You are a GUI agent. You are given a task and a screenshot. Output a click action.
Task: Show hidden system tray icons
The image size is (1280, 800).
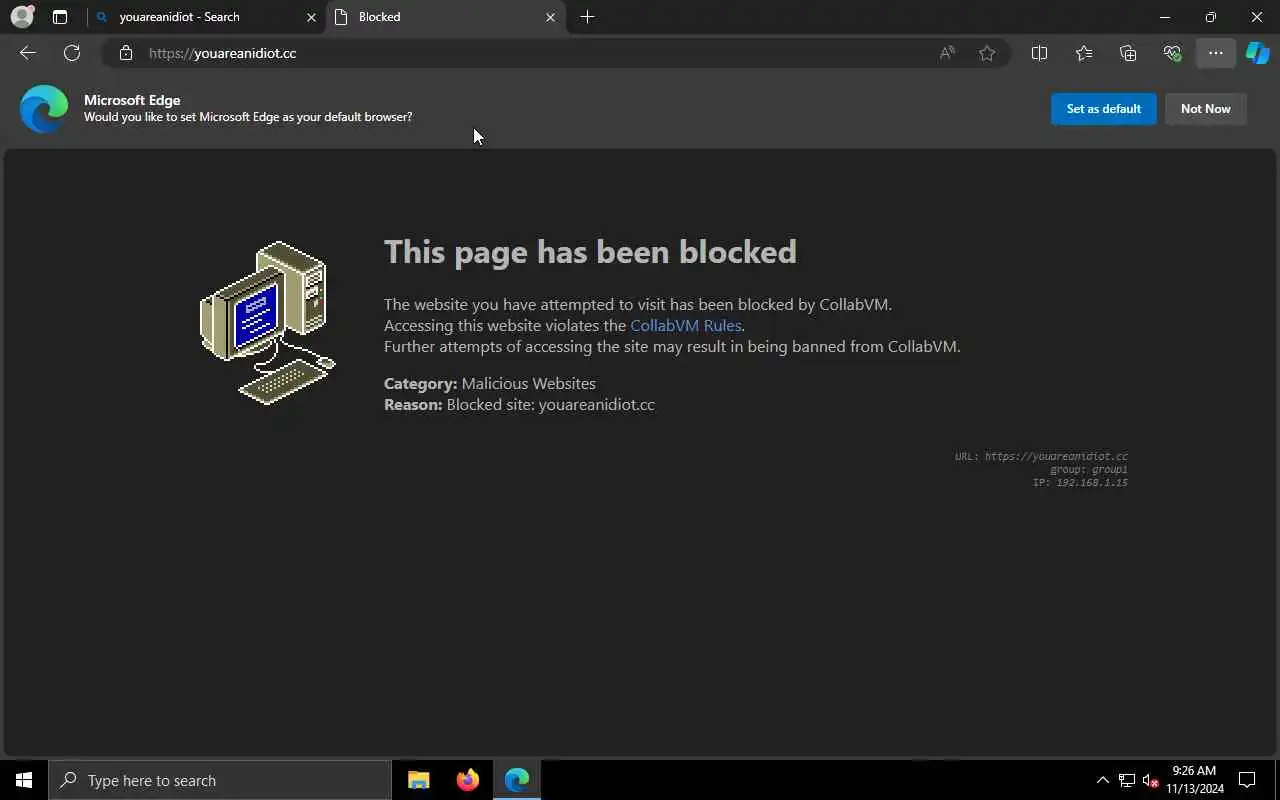[1102, 780]
